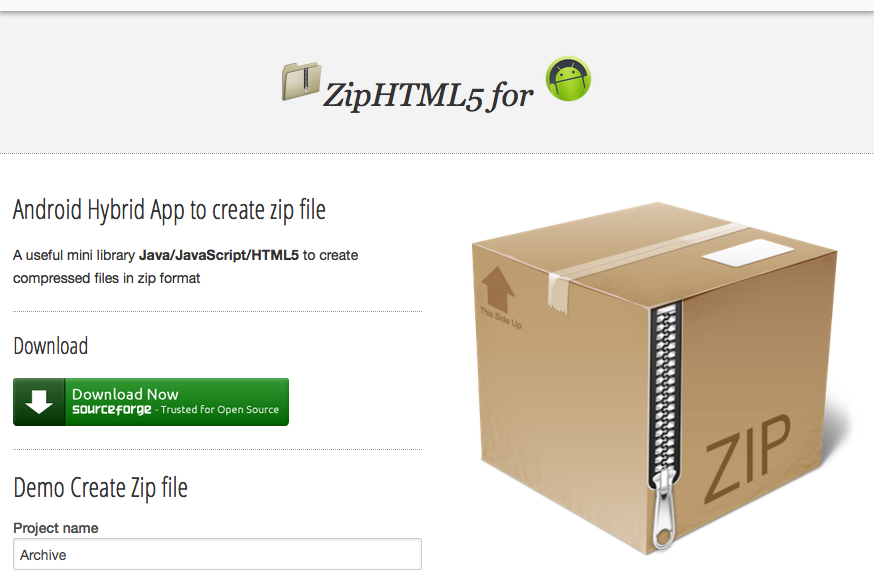Click the ZIP lettering on the cardboard box
874x575 pixels.
click(747, 458)
